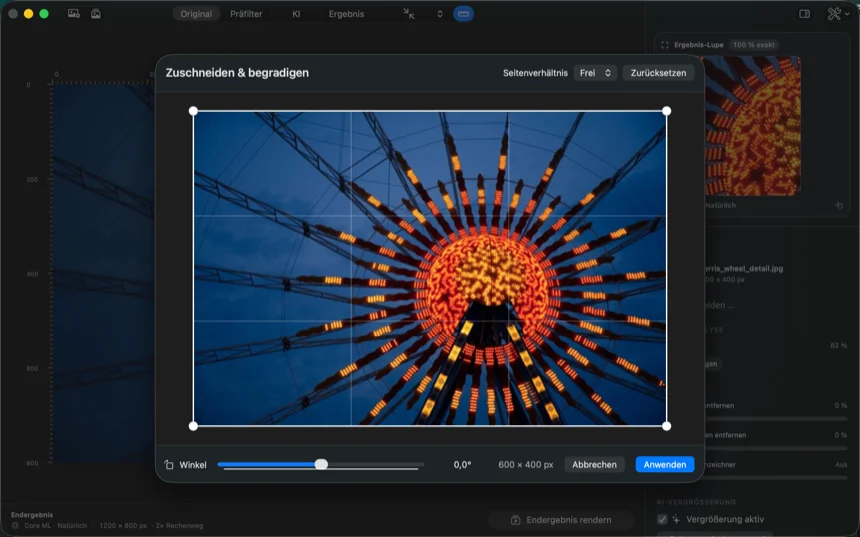Select the Original view tab
Image resolution: width=860 pixels, height=537 pixels.
click(196, 14)
